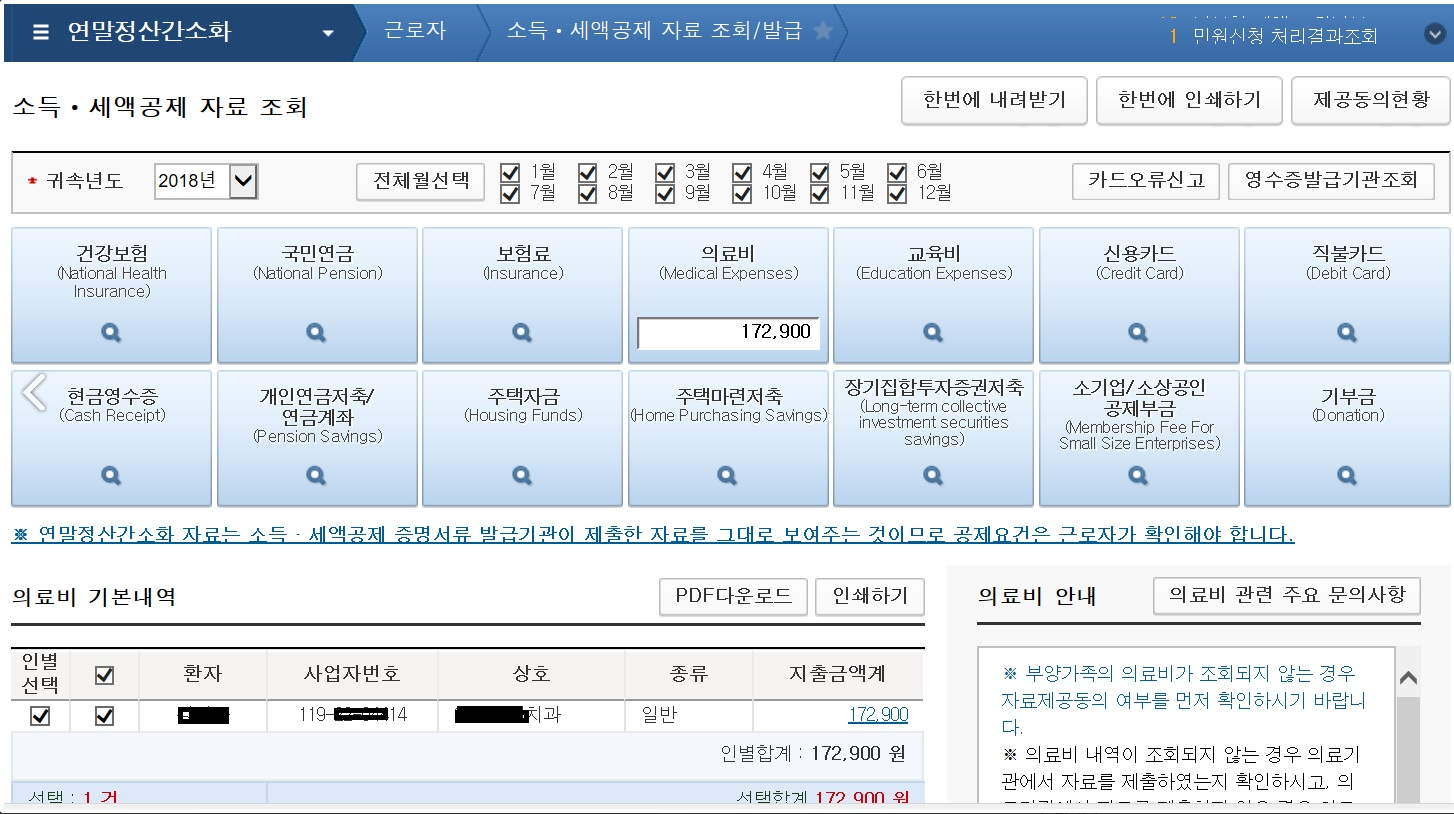This screenshot has width=1454, height=814.
Task: Show previous cards with left arrow
Action: [34, 392]
